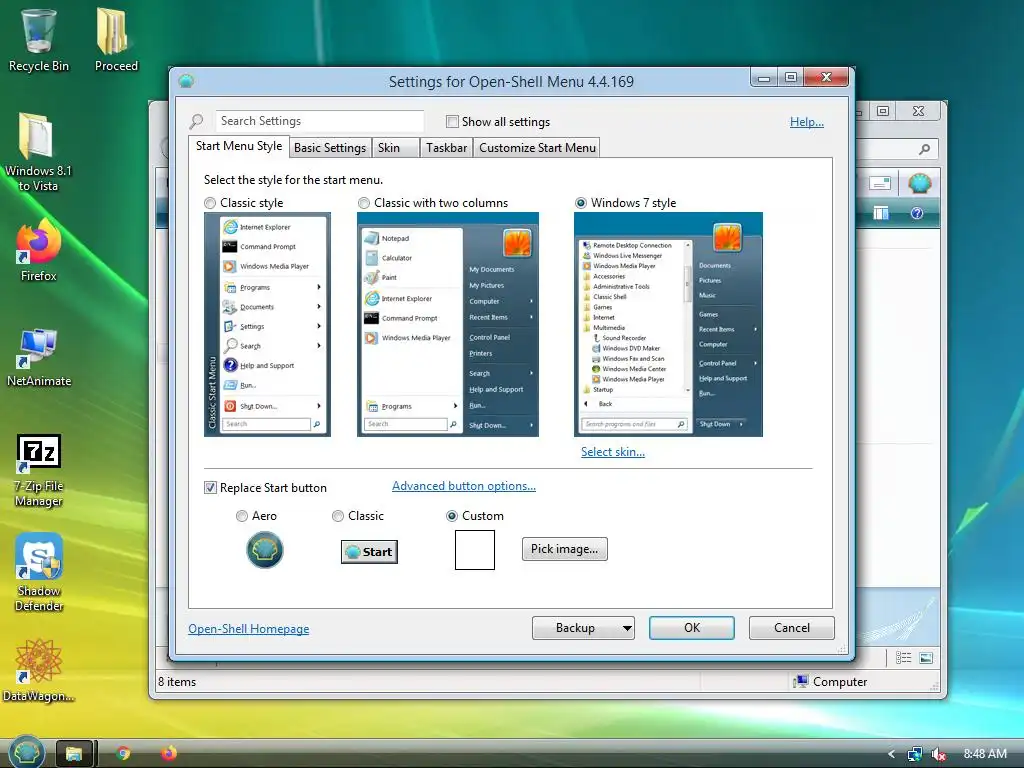1024x768 pixels.
Task: Click the Classic style menu preview thumbnail
Action: click(267, 325)
